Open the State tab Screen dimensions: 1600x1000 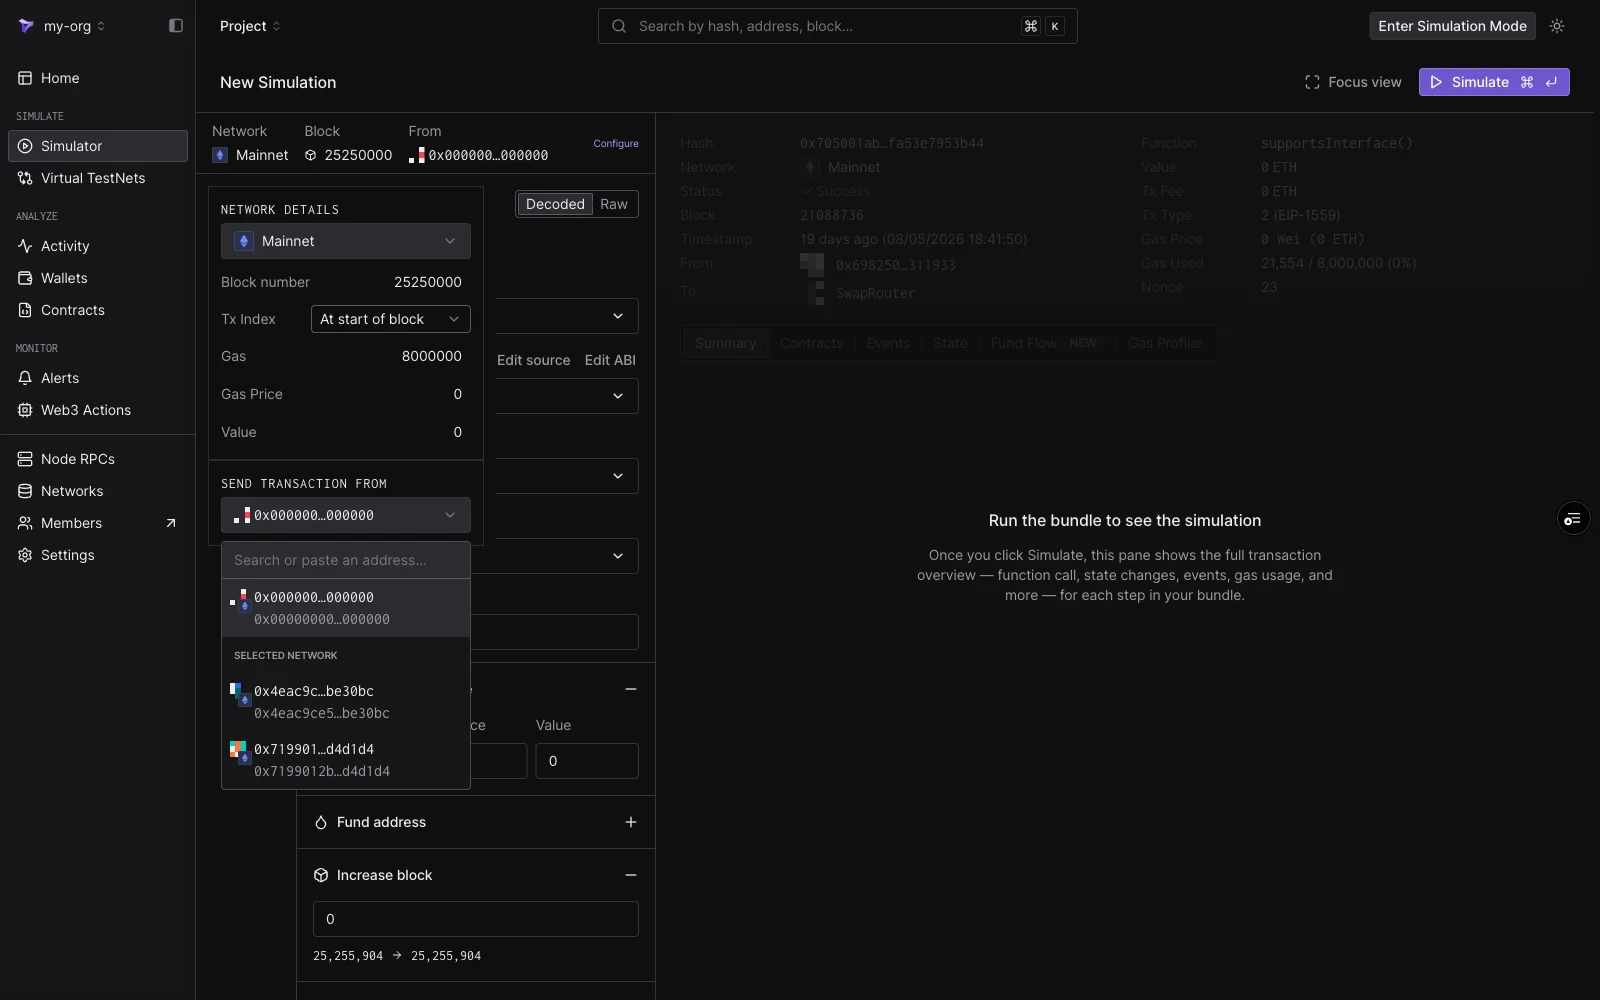950,343
